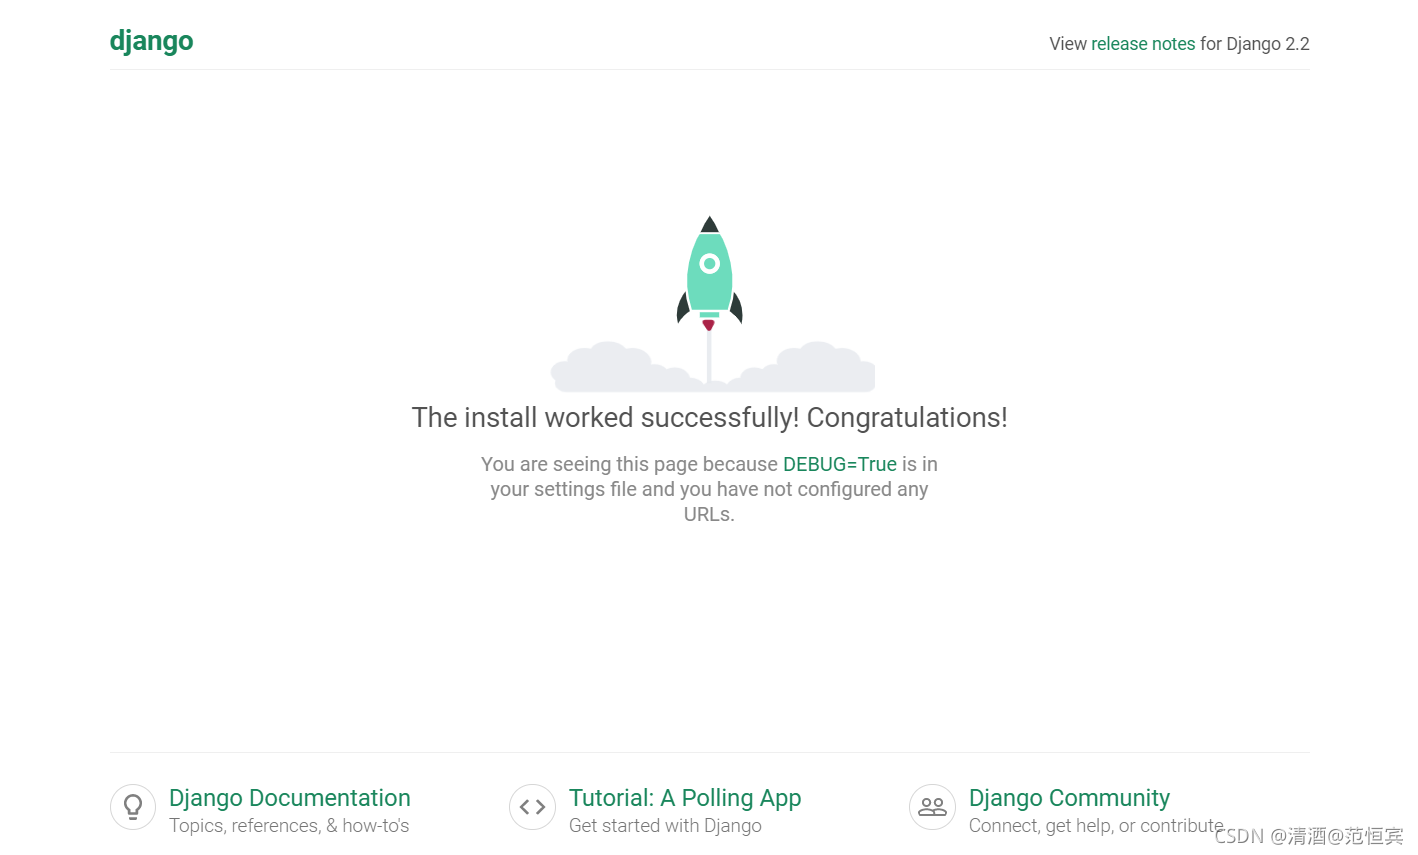
Task: Open the Django Community link
Action: 1069,798
